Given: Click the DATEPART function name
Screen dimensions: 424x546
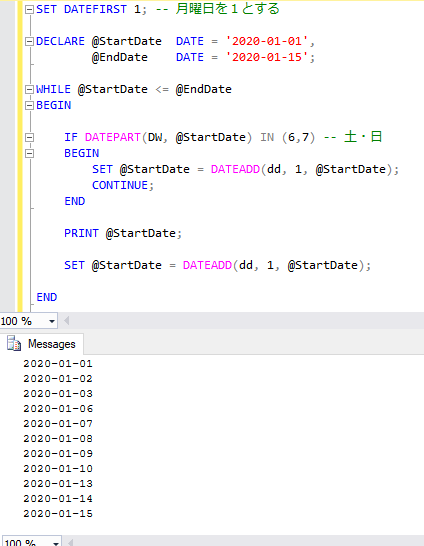Looking at the screenshot, I should pyautogui.click(x=113, y=137).
